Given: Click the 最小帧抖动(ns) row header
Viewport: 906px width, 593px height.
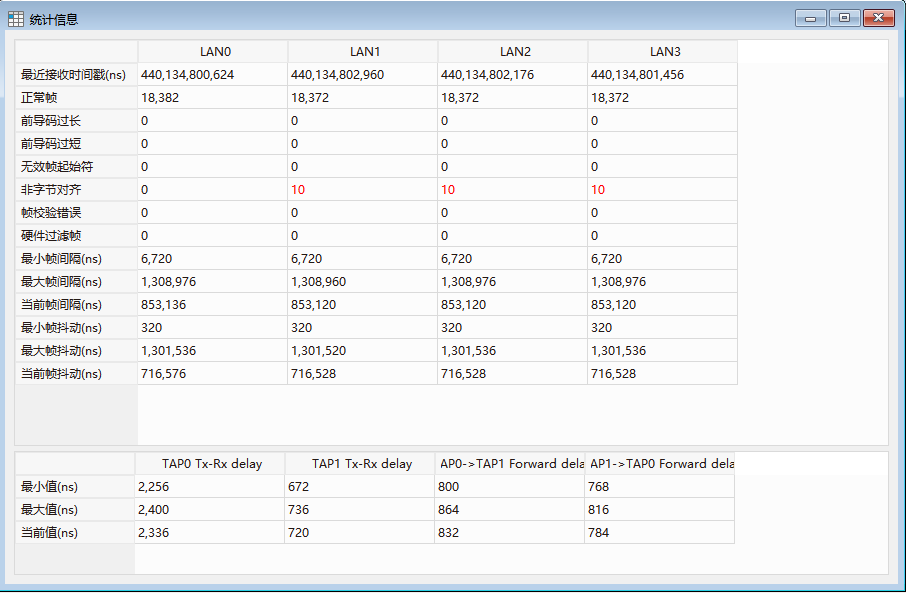Looking at the screenshot, I should [x=76, y=328].
